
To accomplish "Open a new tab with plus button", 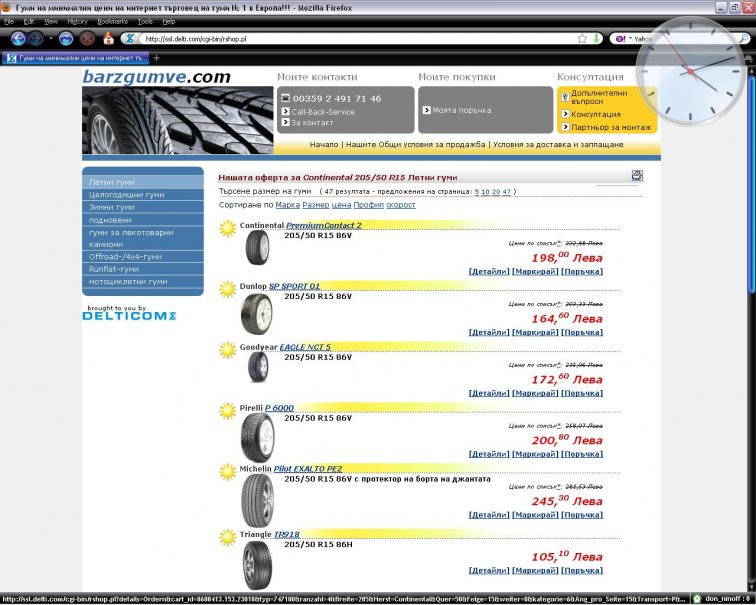I will [156, 58].
